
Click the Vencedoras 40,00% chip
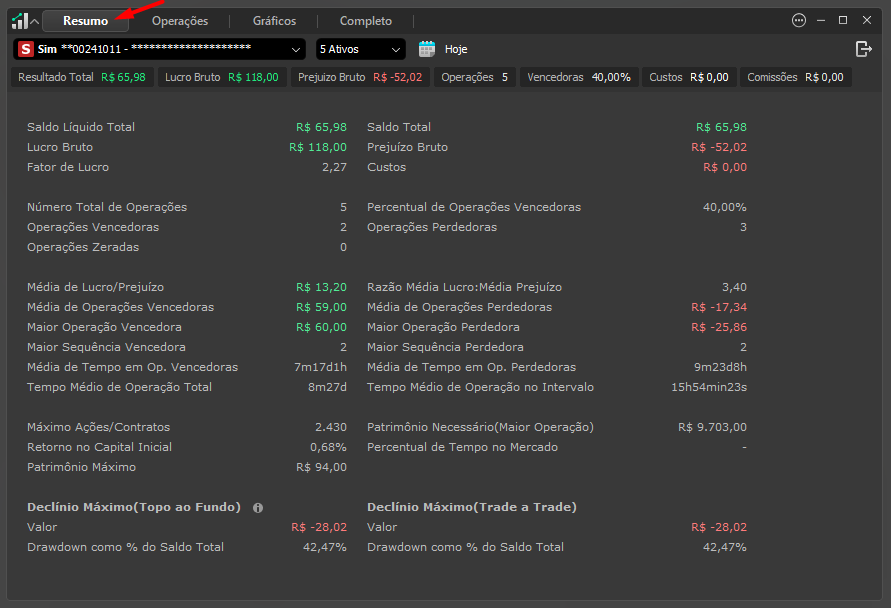coord(579,77)
